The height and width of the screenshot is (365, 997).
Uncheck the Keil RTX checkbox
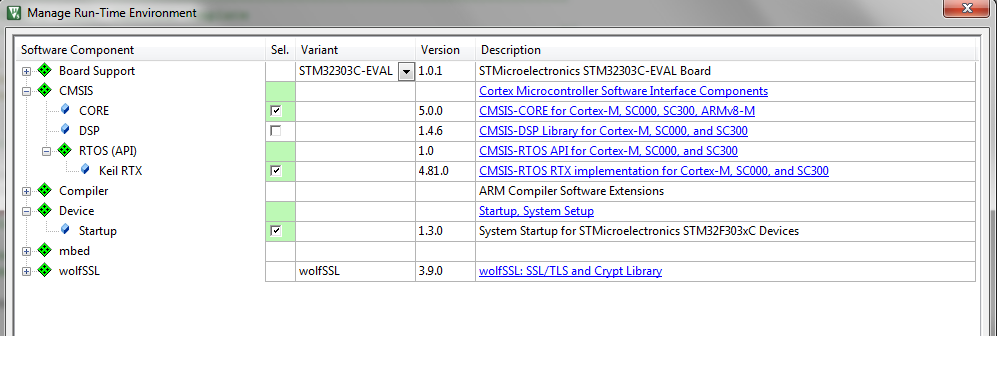pyautogui.click(x=275, y=171)
